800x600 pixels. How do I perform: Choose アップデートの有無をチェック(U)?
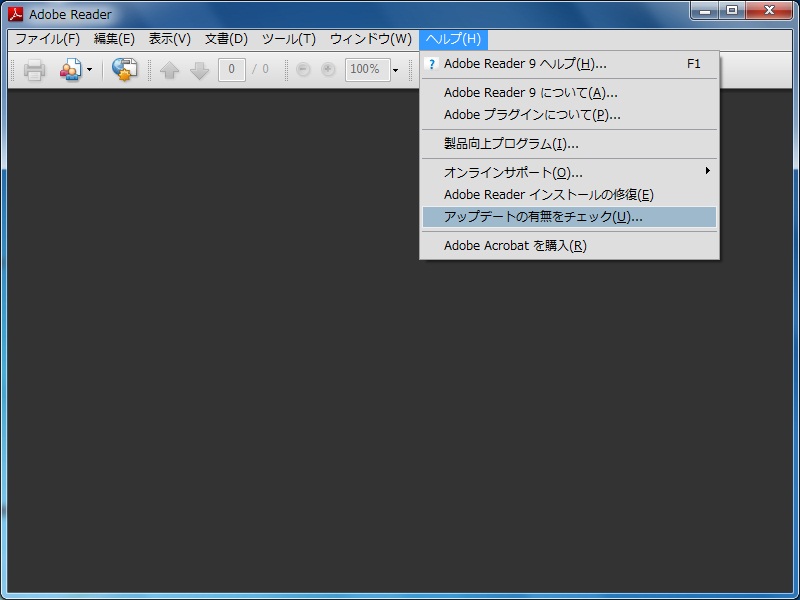(569, 217)
